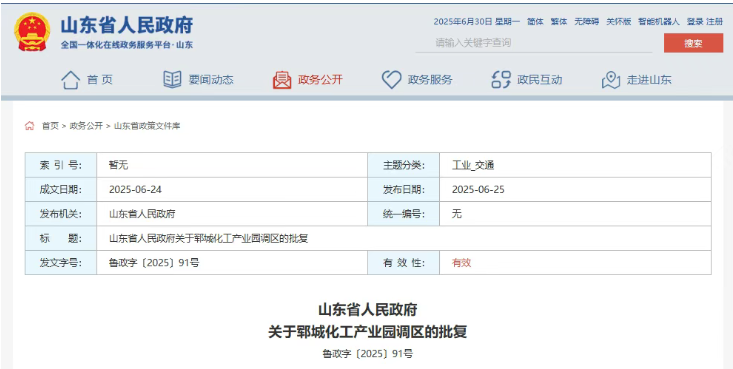Click the red 有效 validity status
Image resolution: width=733 pixels, height=369 pixels.
pyautogui.click(x=461, y=263)
